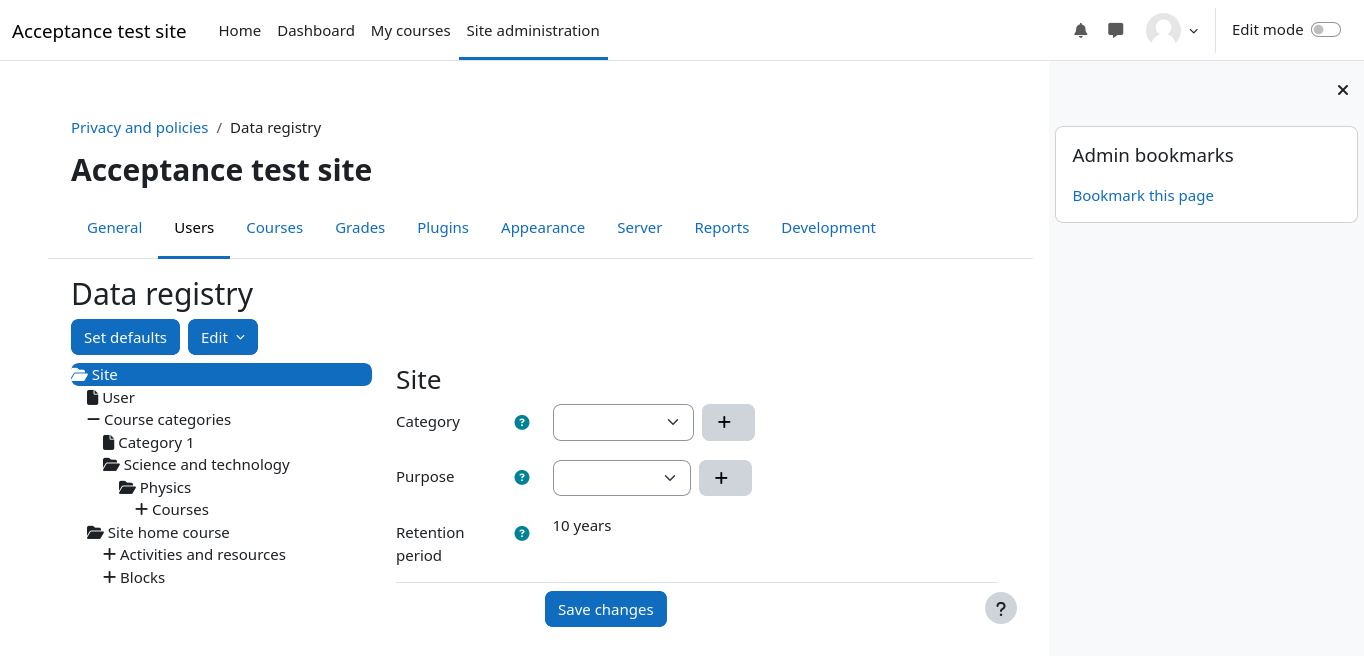Click the Retention period help icon

pyautogui.click(x=521, y=533)
